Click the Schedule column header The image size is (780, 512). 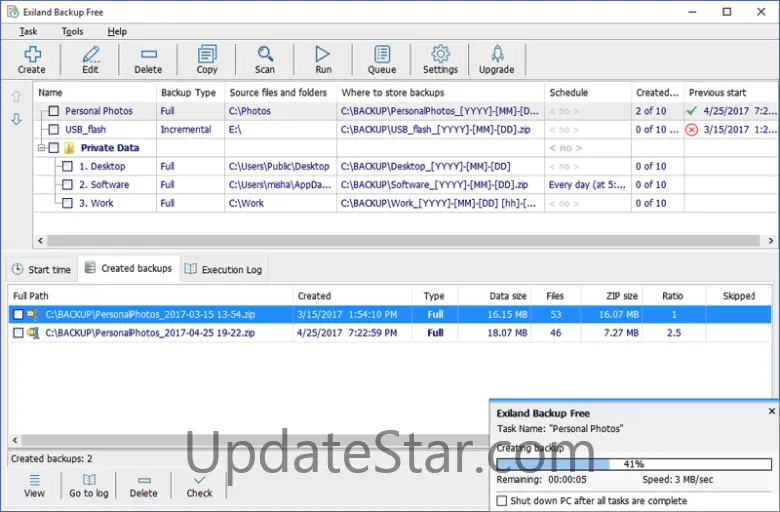587,93
